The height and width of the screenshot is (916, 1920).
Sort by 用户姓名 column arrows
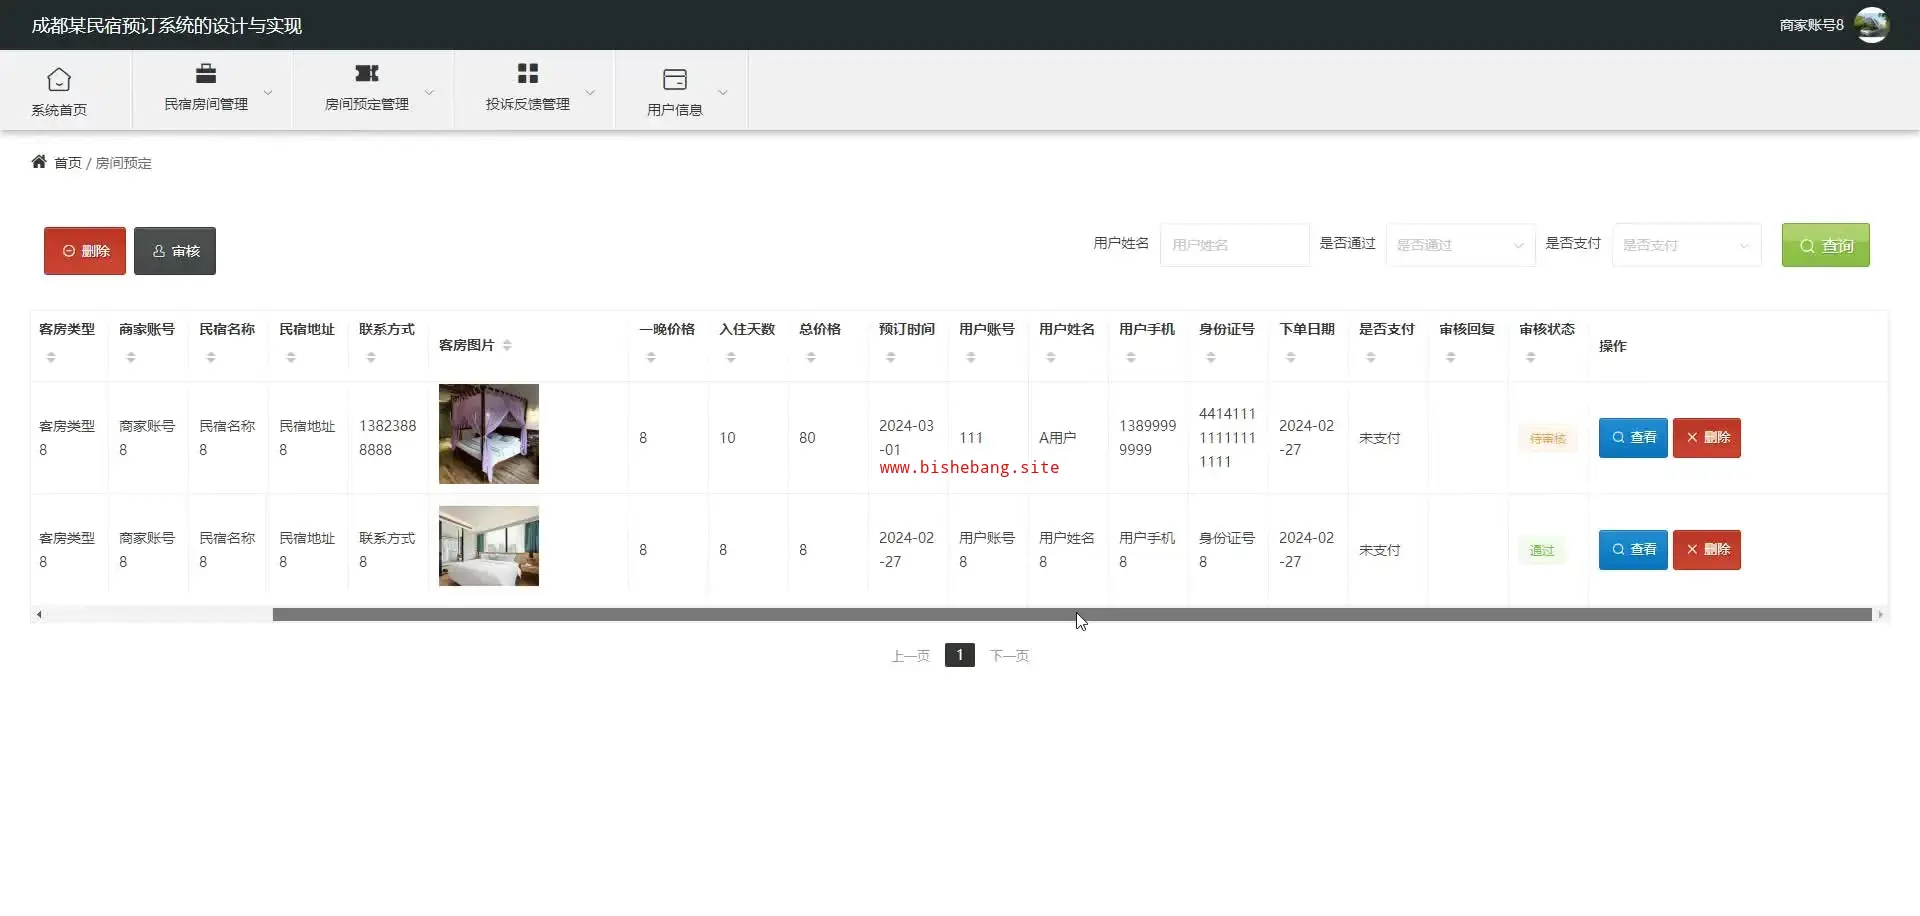[x=1051, y=357]
